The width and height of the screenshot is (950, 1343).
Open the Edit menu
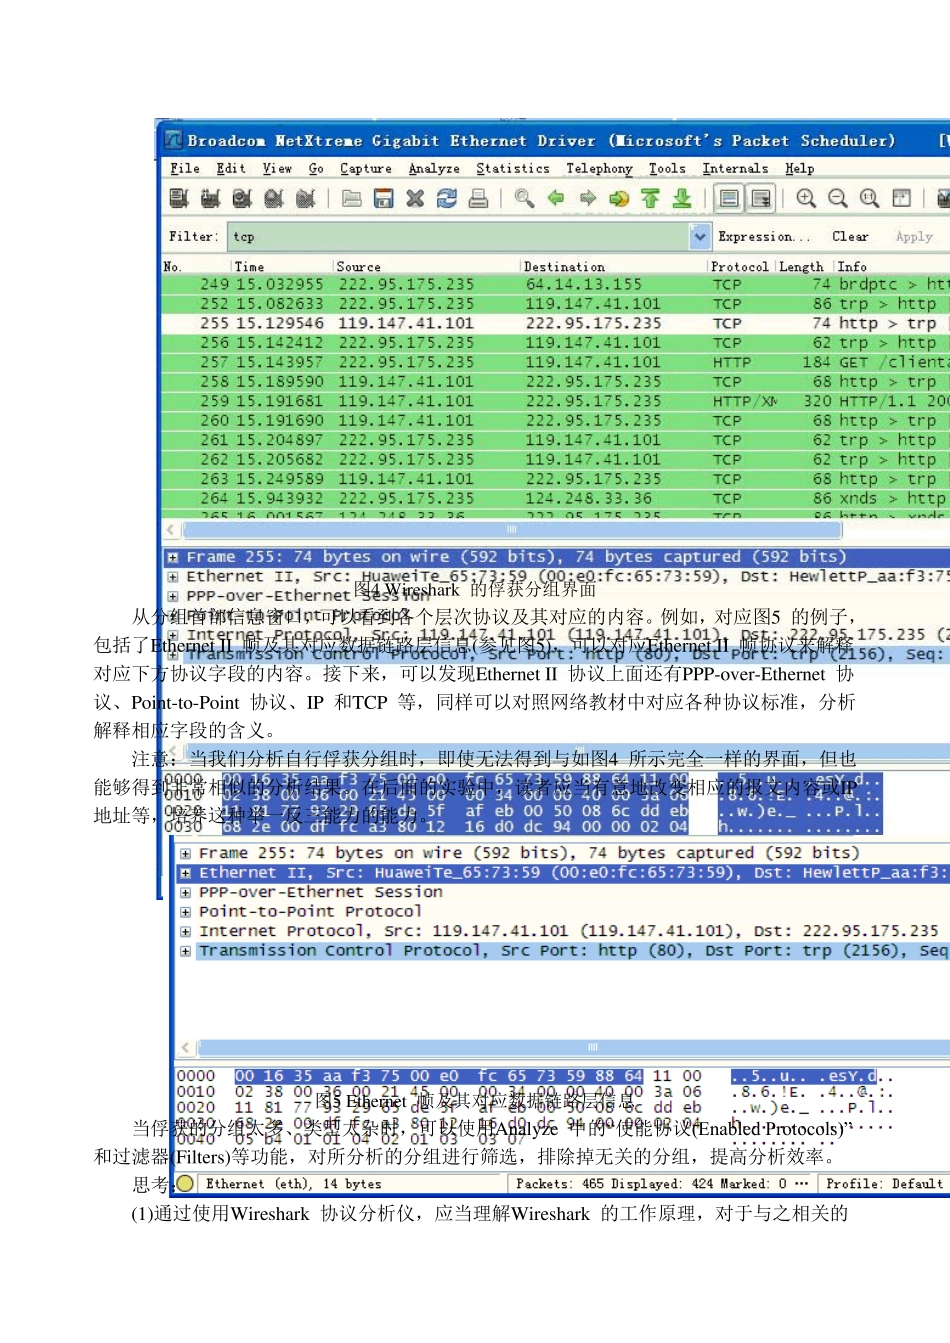[231, 169]
